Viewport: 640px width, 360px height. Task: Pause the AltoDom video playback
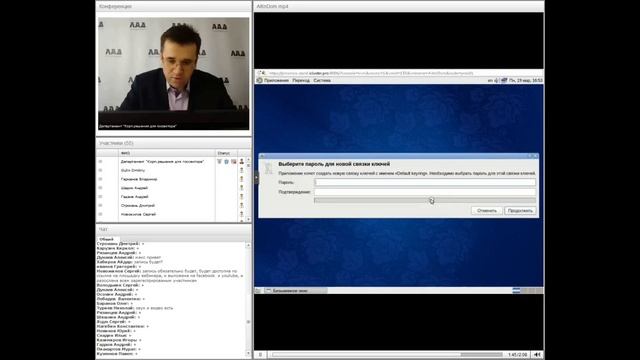(260, 355)
